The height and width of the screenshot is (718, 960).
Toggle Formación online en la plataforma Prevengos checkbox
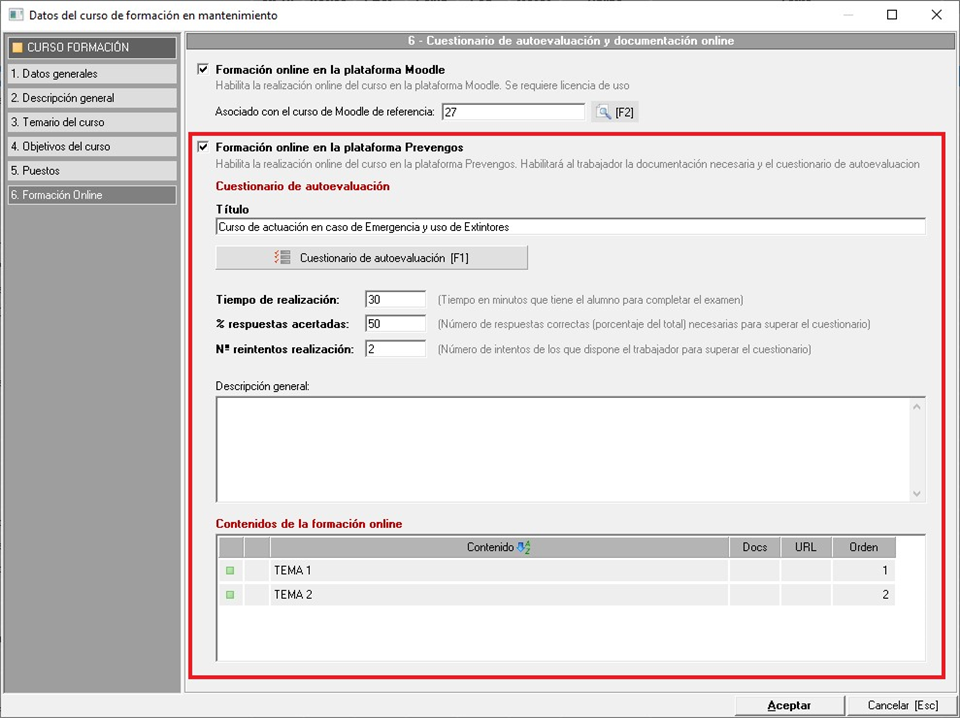tap(204, 147)
